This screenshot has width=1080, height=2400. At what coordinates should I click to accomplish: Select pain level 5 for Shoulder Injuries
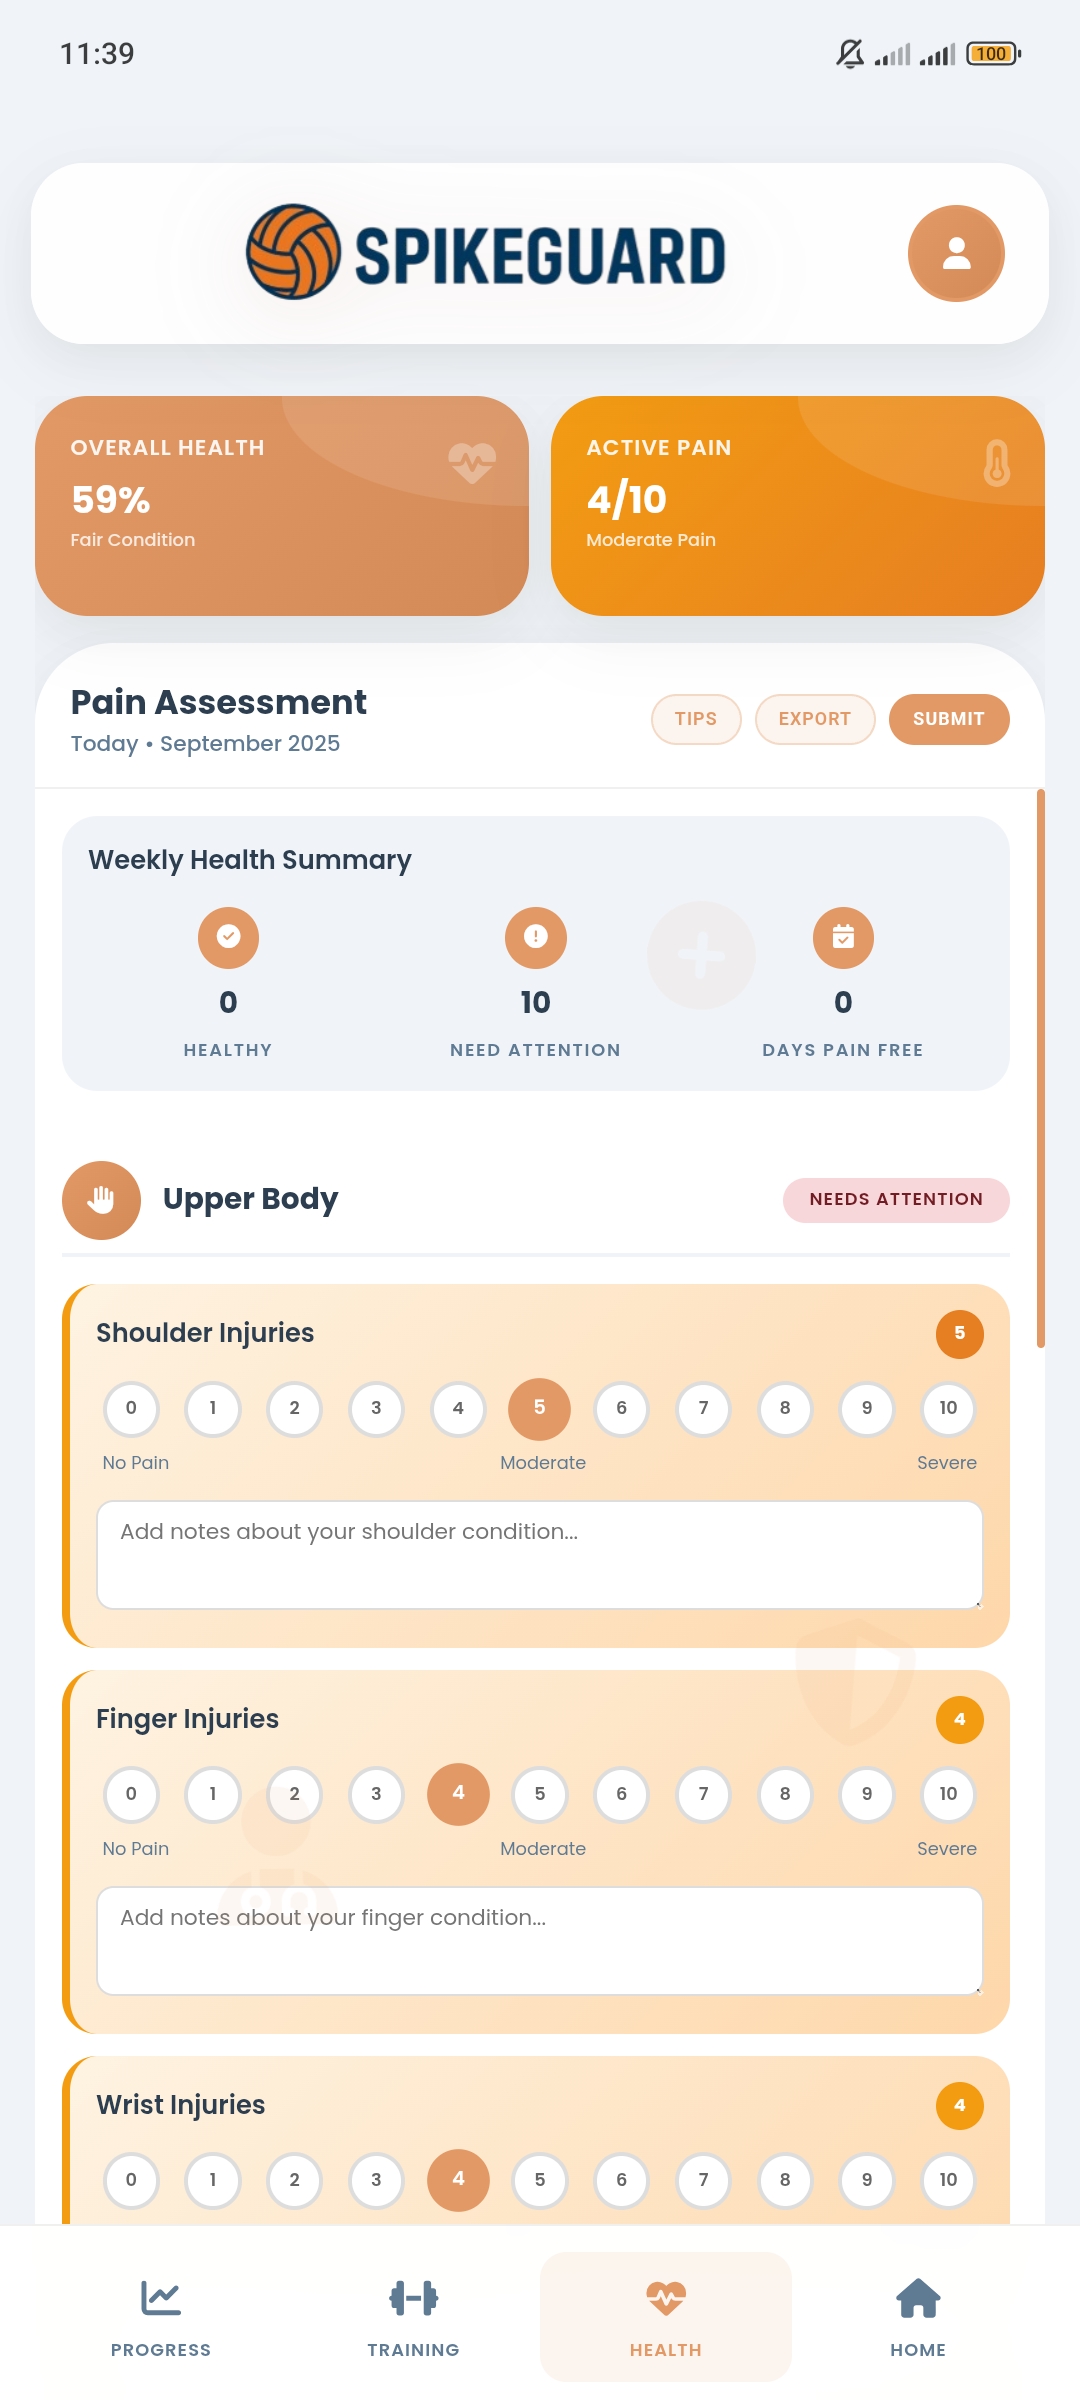pyautogui.click(x=539, y=1408)
